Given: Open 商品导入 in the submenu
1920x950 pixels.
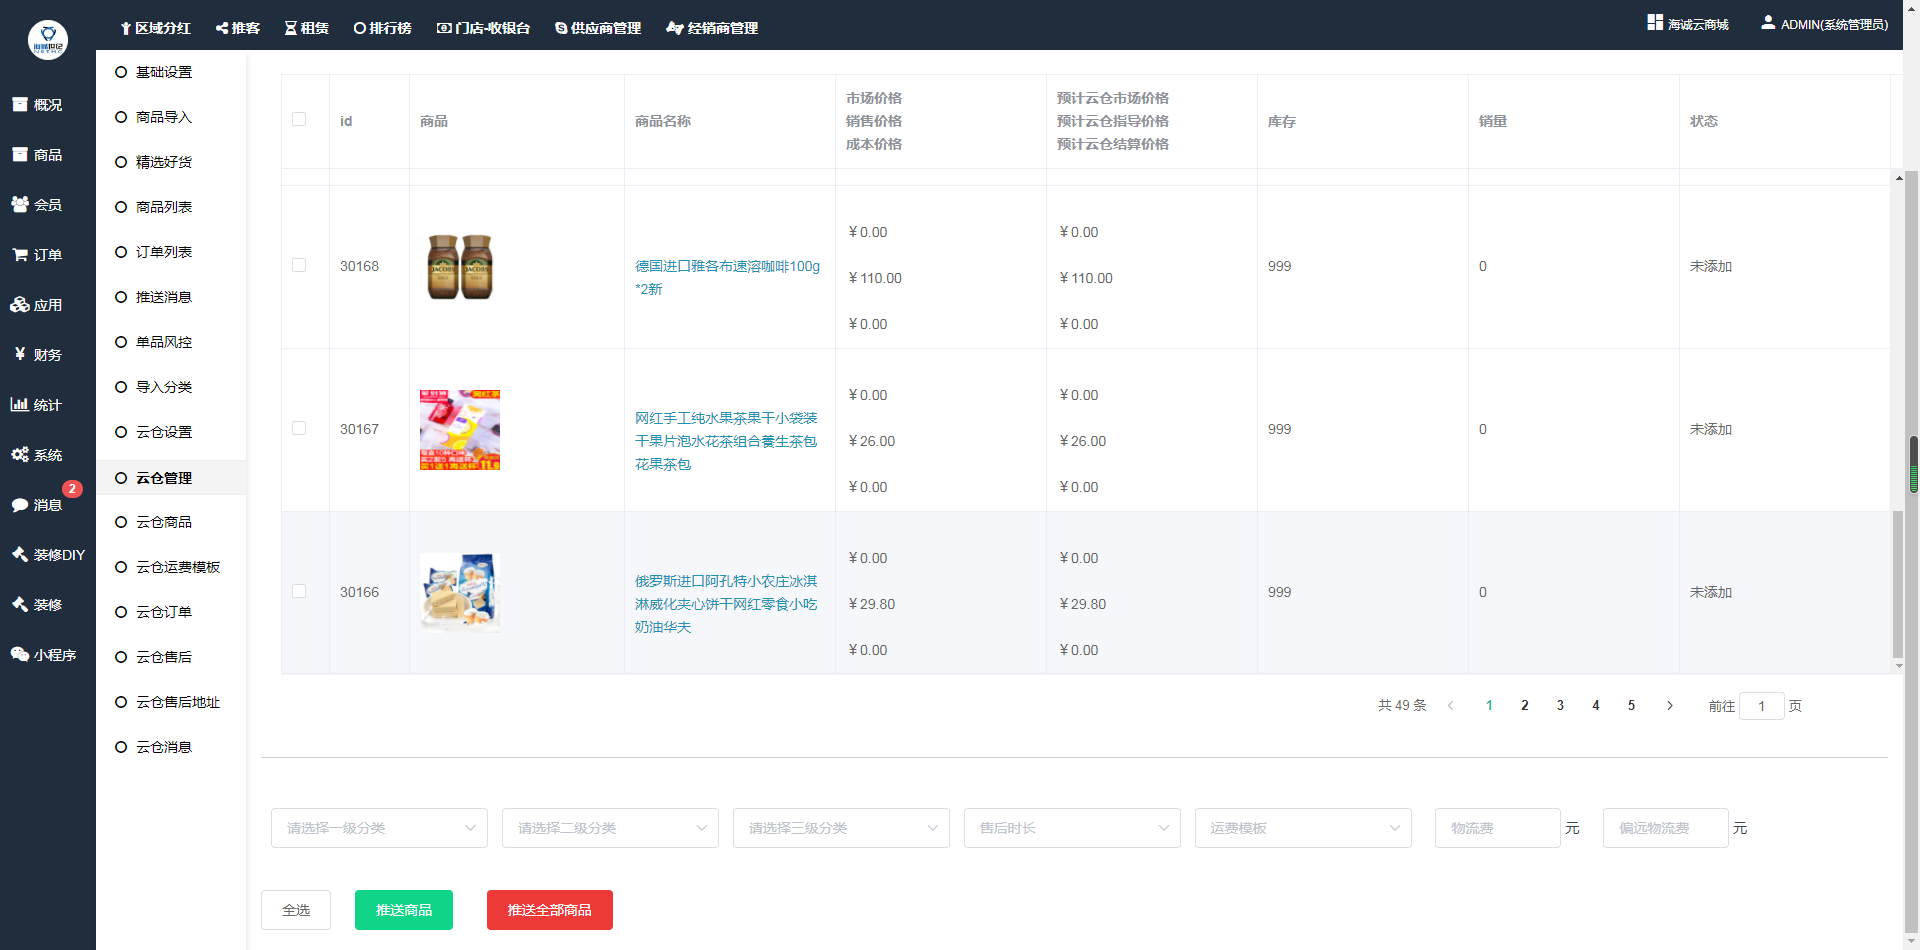Looking at the screenshot, I should 164,117.
